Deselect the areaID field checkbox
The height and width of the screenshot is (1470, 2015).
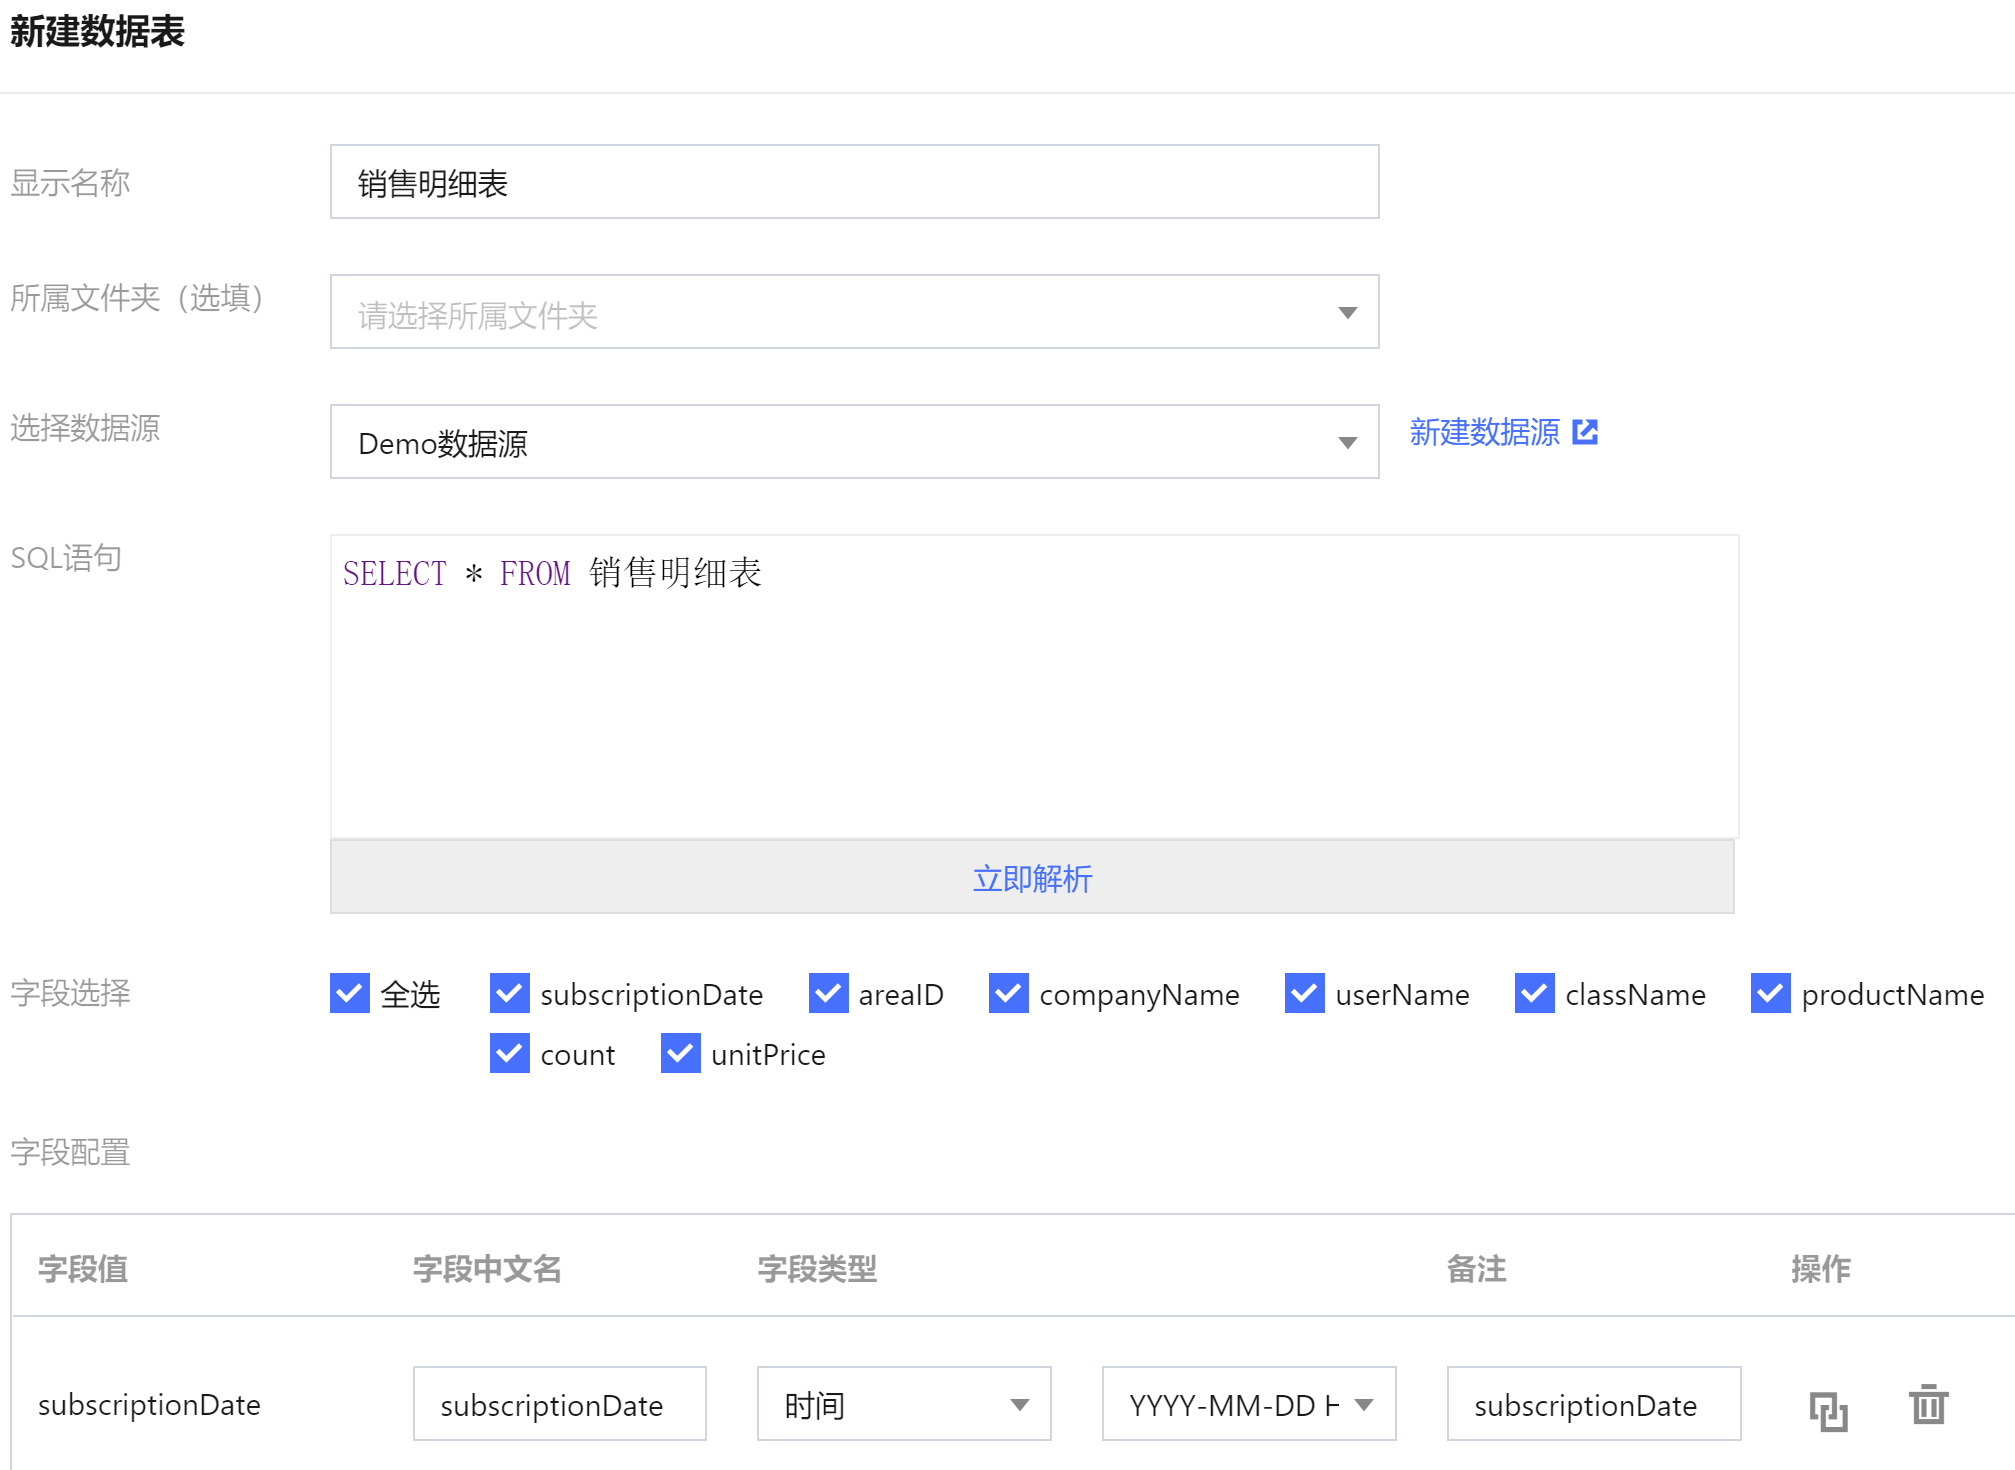tap(828, 994)
